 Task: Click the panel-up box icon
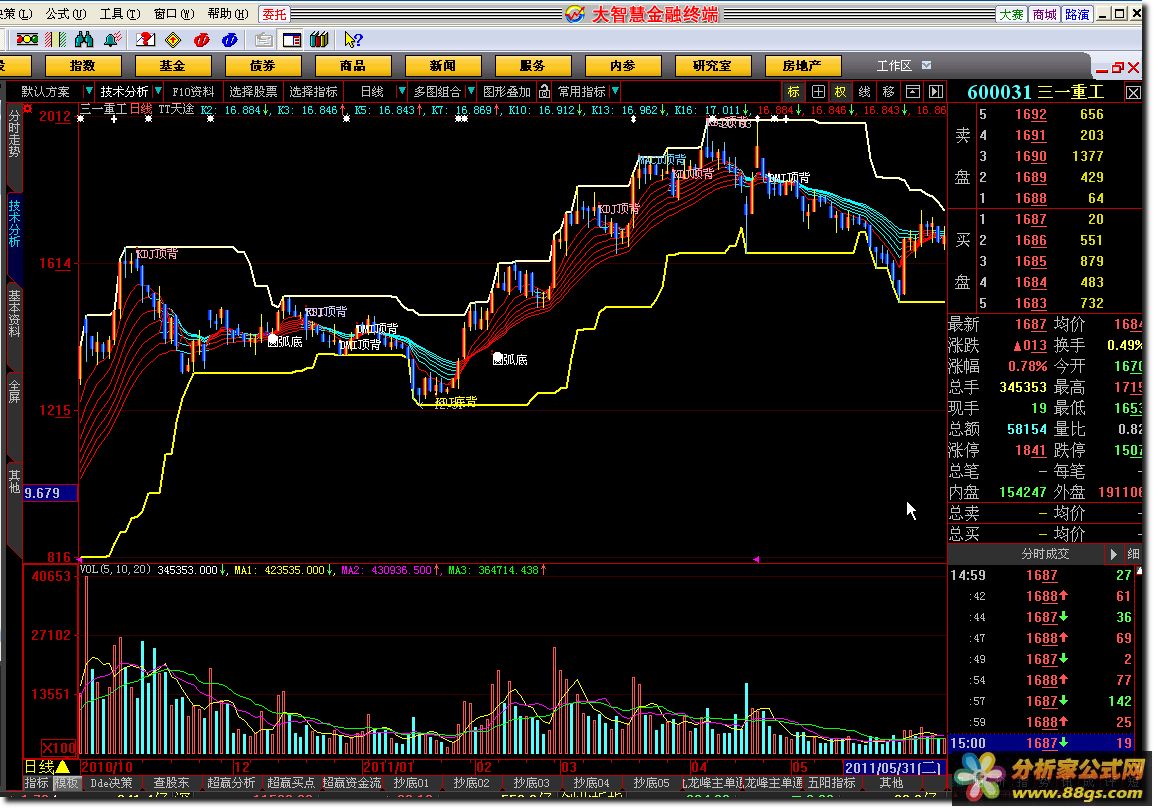913,91
